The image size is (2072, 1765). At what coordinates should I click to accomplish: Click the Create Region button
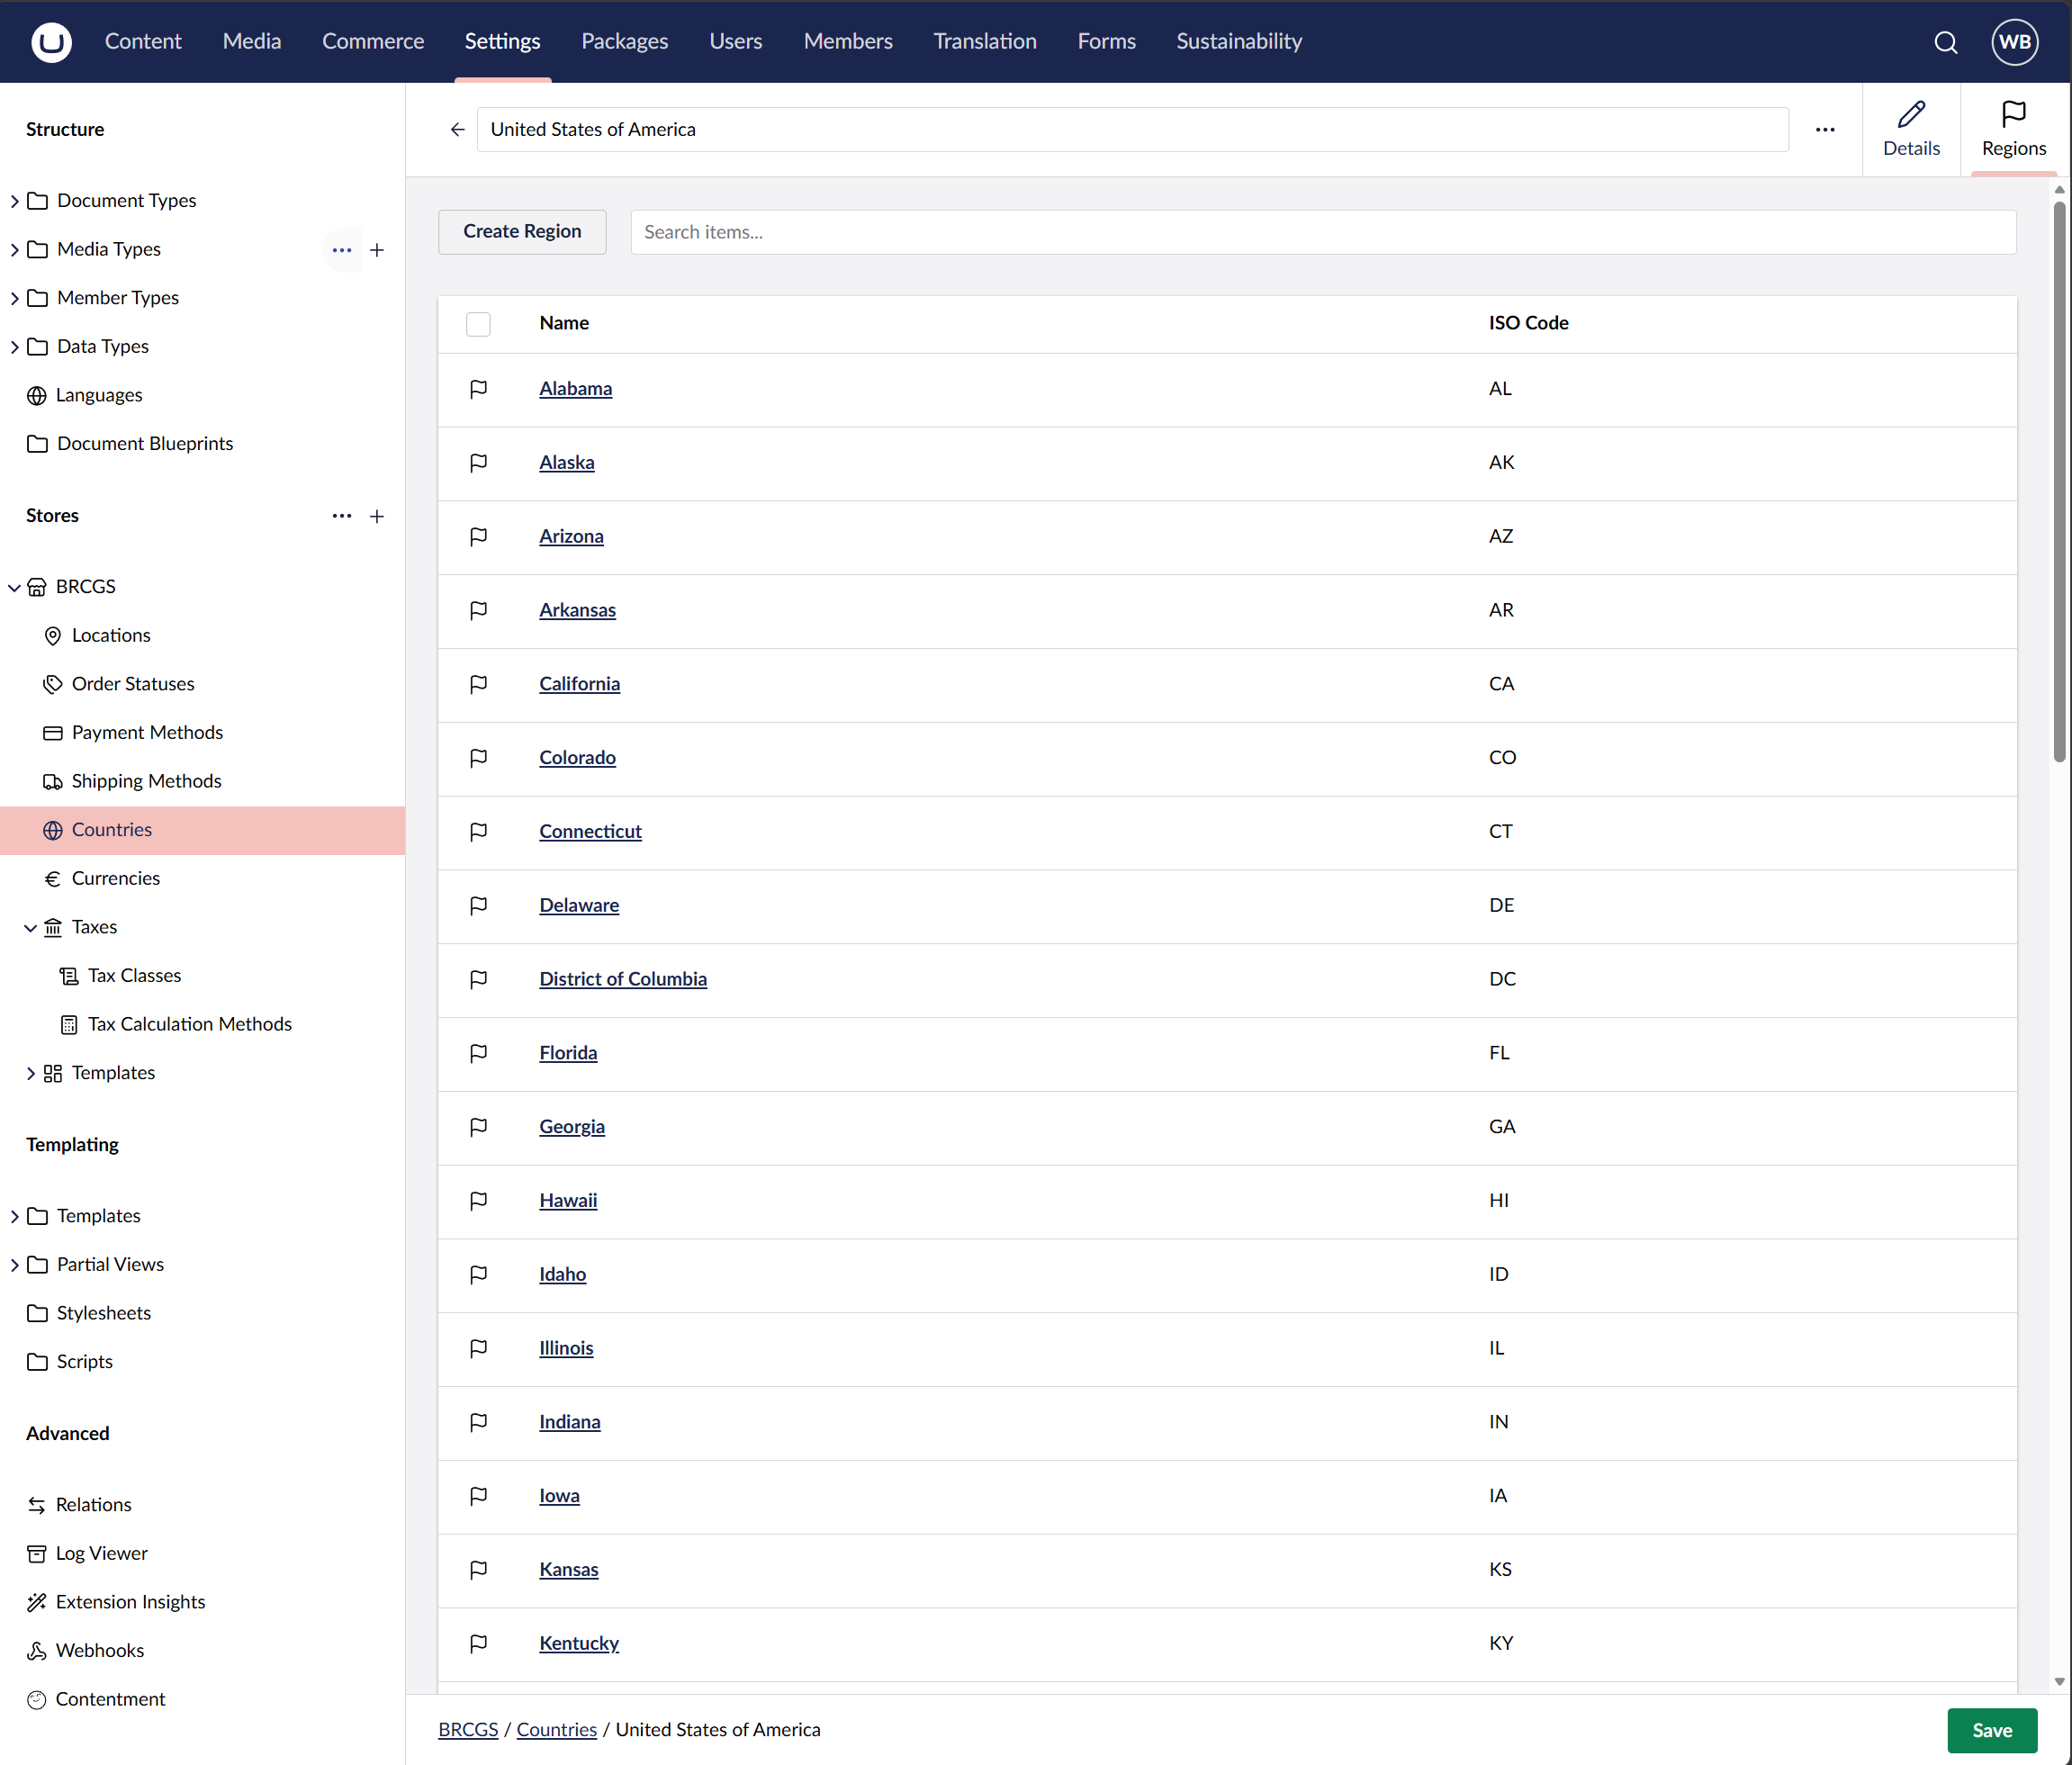[x=521, y=231]
